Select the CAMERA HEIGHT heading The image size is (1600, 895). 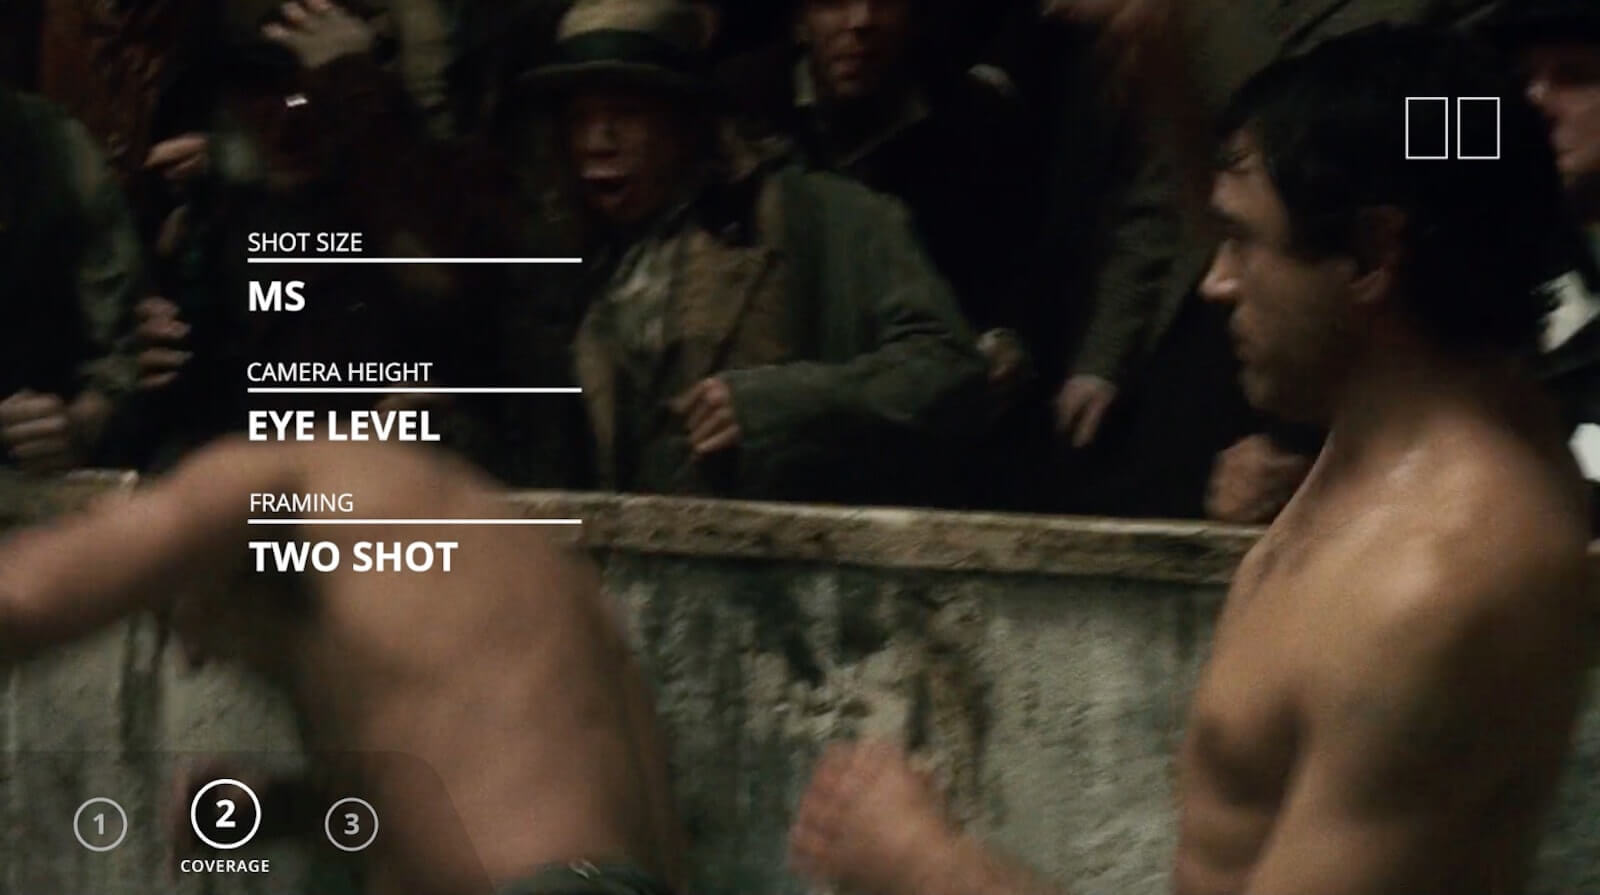click(x=339, y=372)
